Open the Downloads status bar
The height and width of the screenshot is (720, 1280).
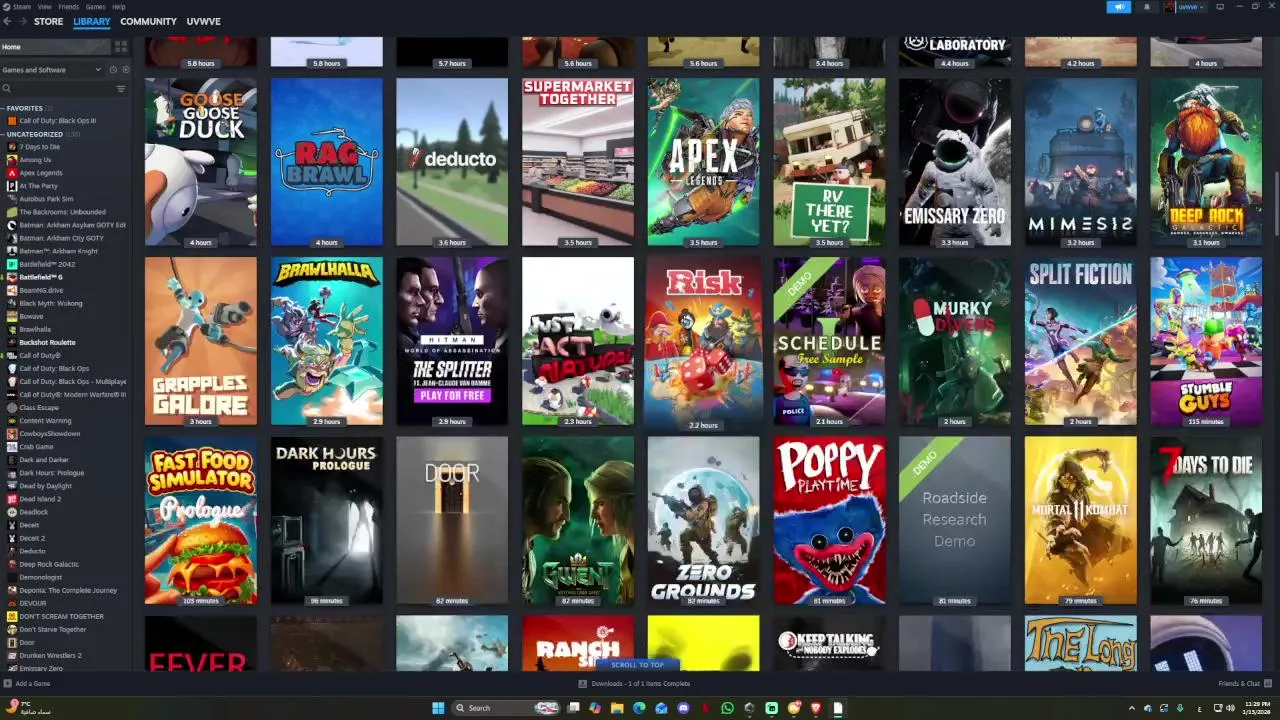coord(634,684)
